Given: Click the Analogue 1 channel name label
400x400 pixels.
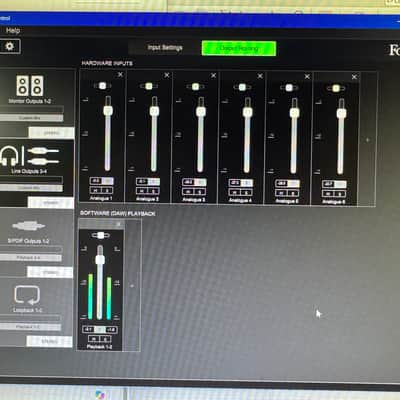Looking at the screenshot, I should coord(101,198).
